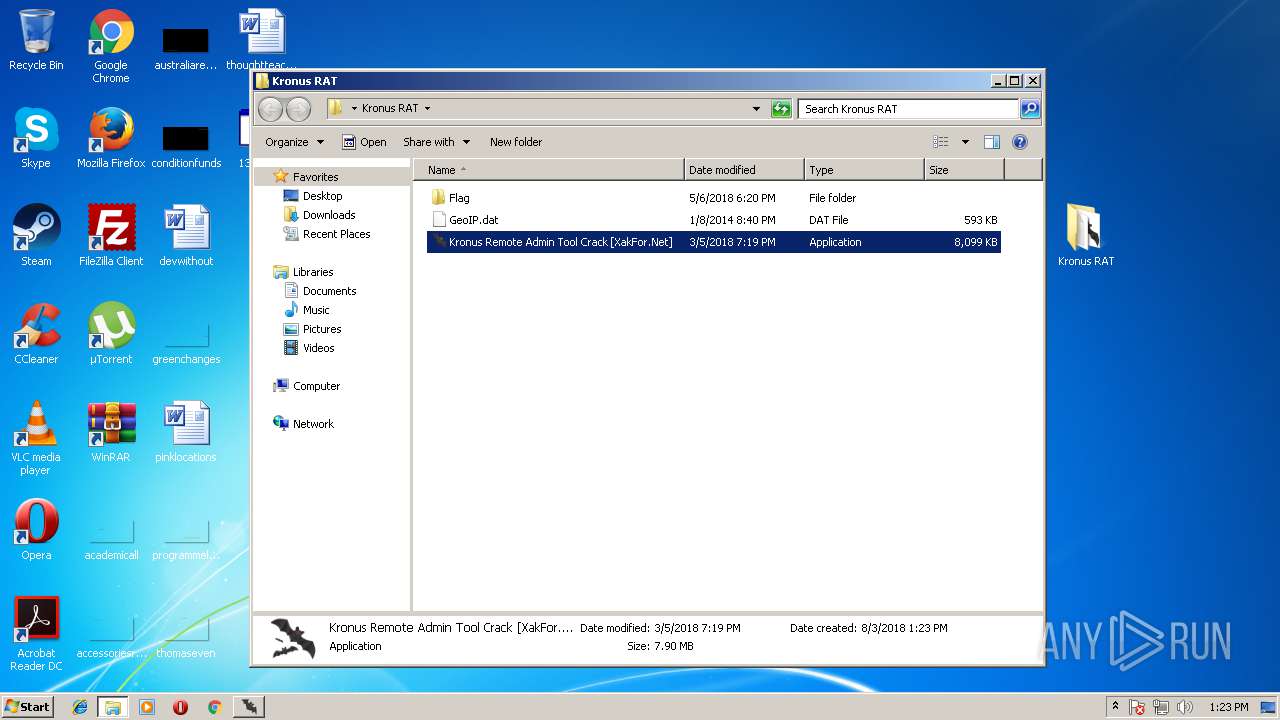The height and width of the screenshot is (720, 1280).
Task: Click the Open toolbar button
Action: [x=364, y=142]
